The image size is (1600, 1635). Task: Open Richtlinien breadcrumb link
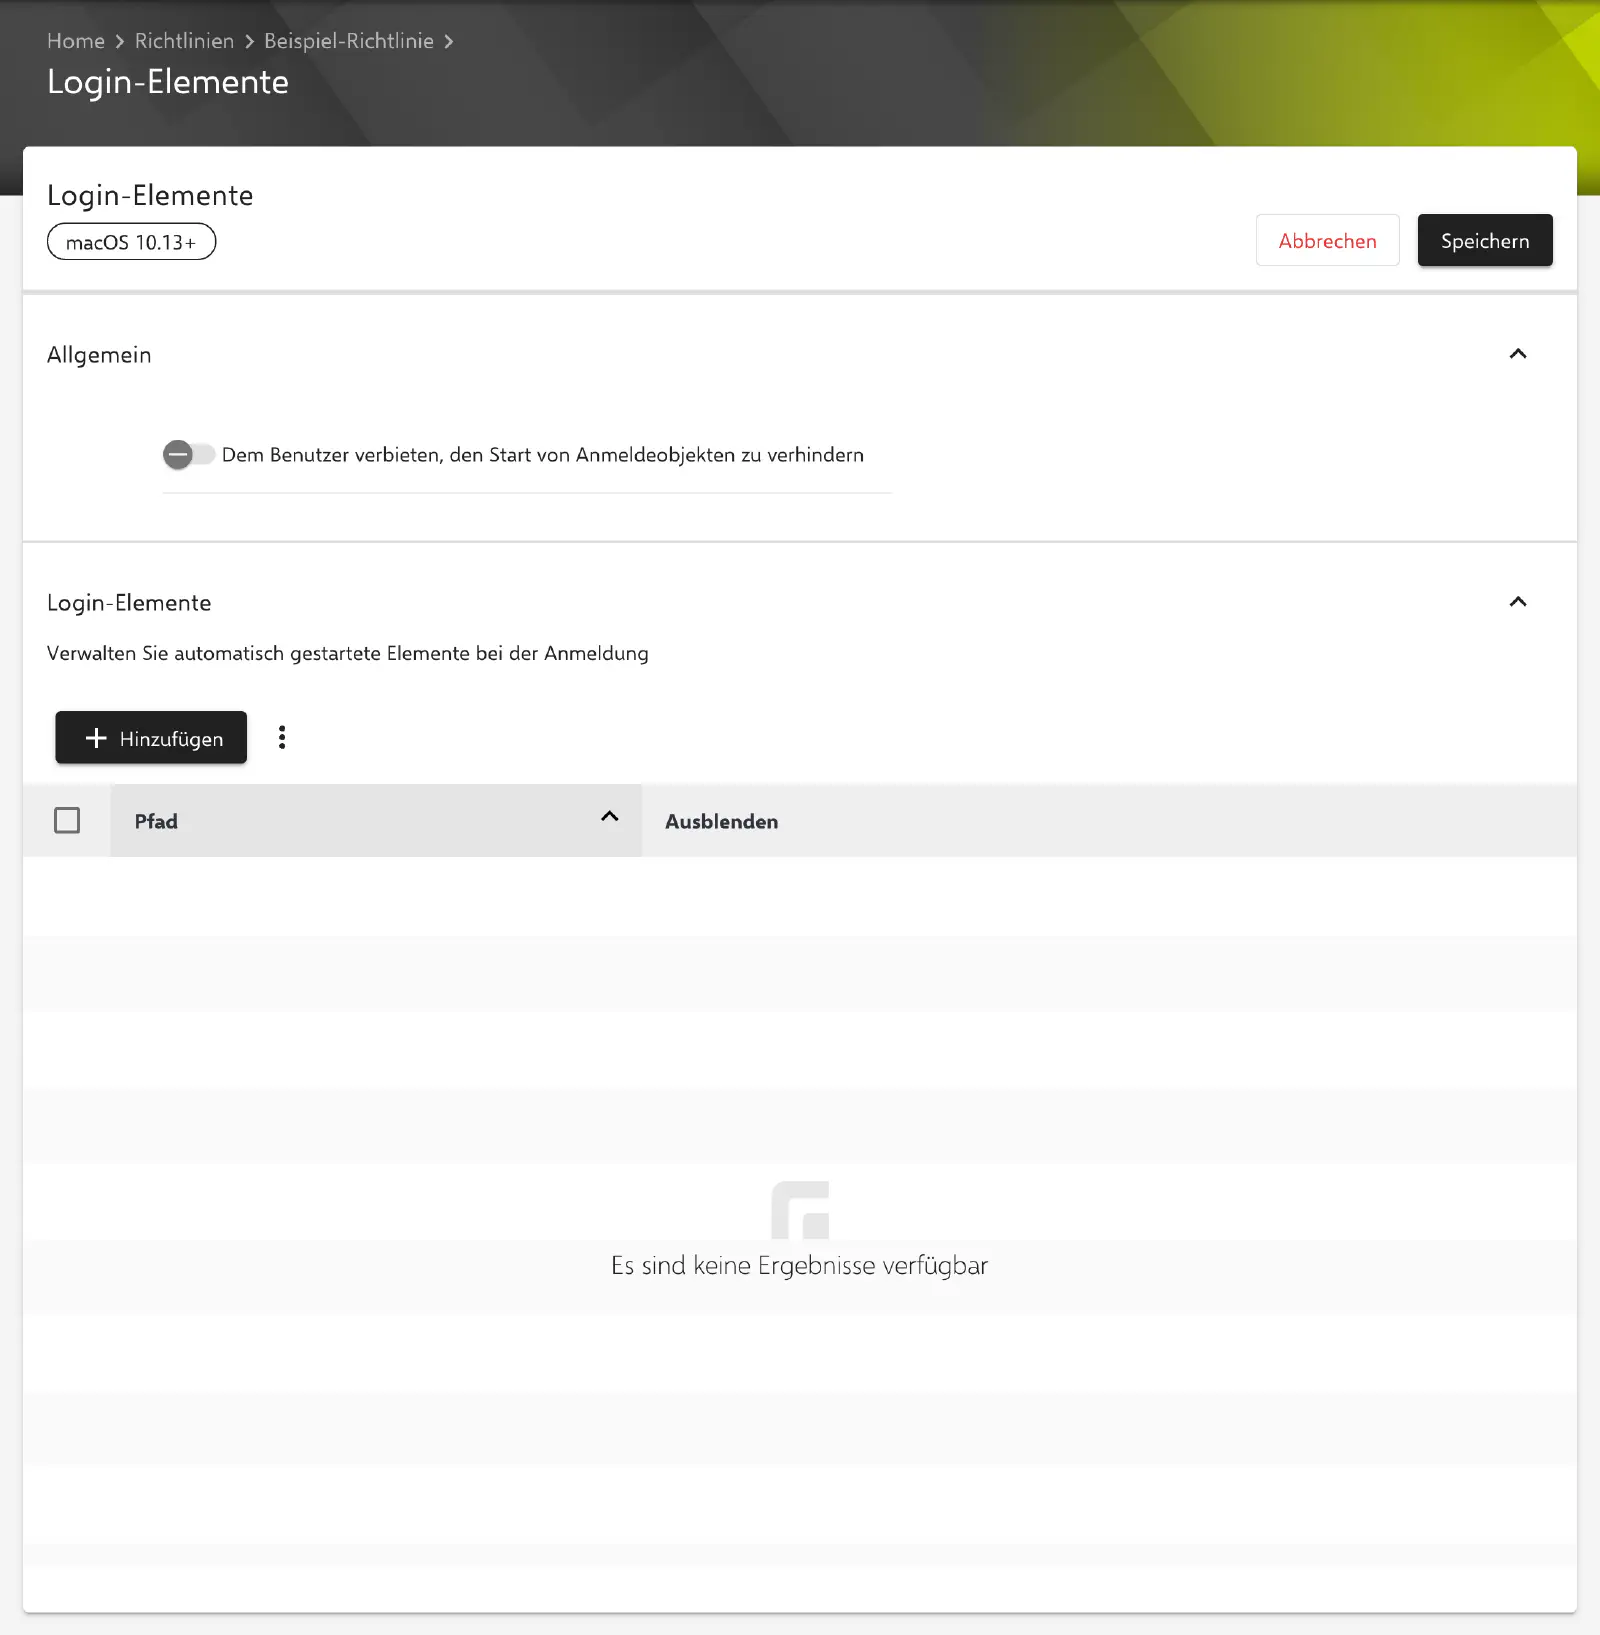click(x=184, y=41)
